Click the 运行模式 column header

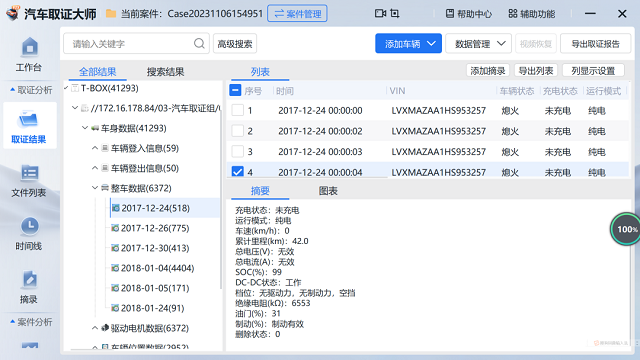pyautogui.click(x=603, y=91)
